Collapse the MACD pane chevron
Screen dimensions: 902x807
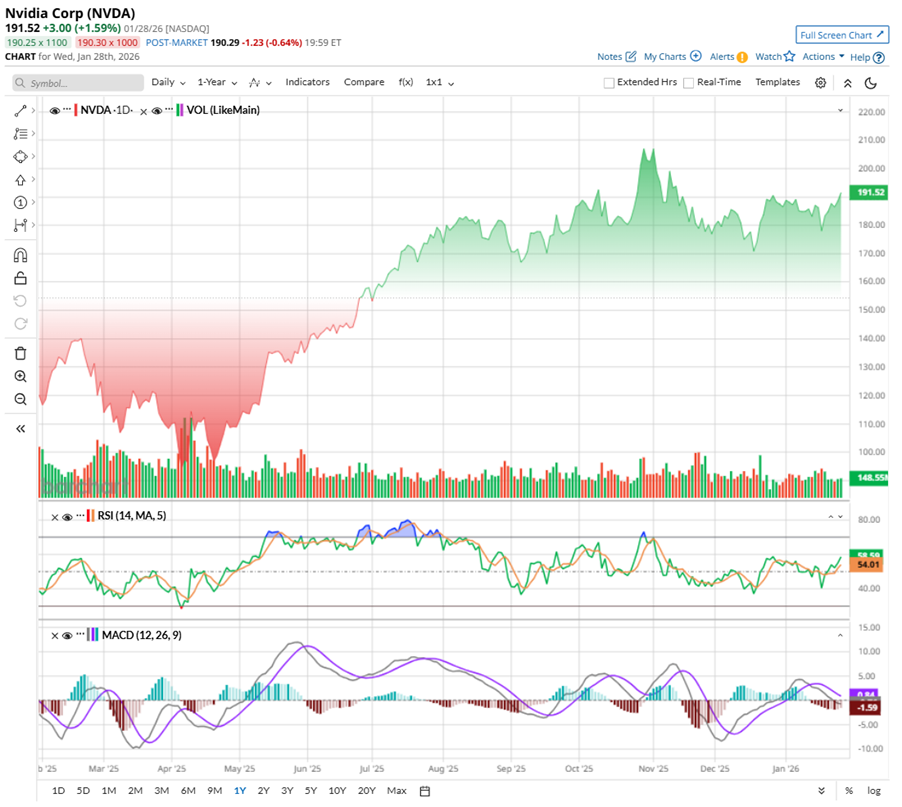[840, 636]
